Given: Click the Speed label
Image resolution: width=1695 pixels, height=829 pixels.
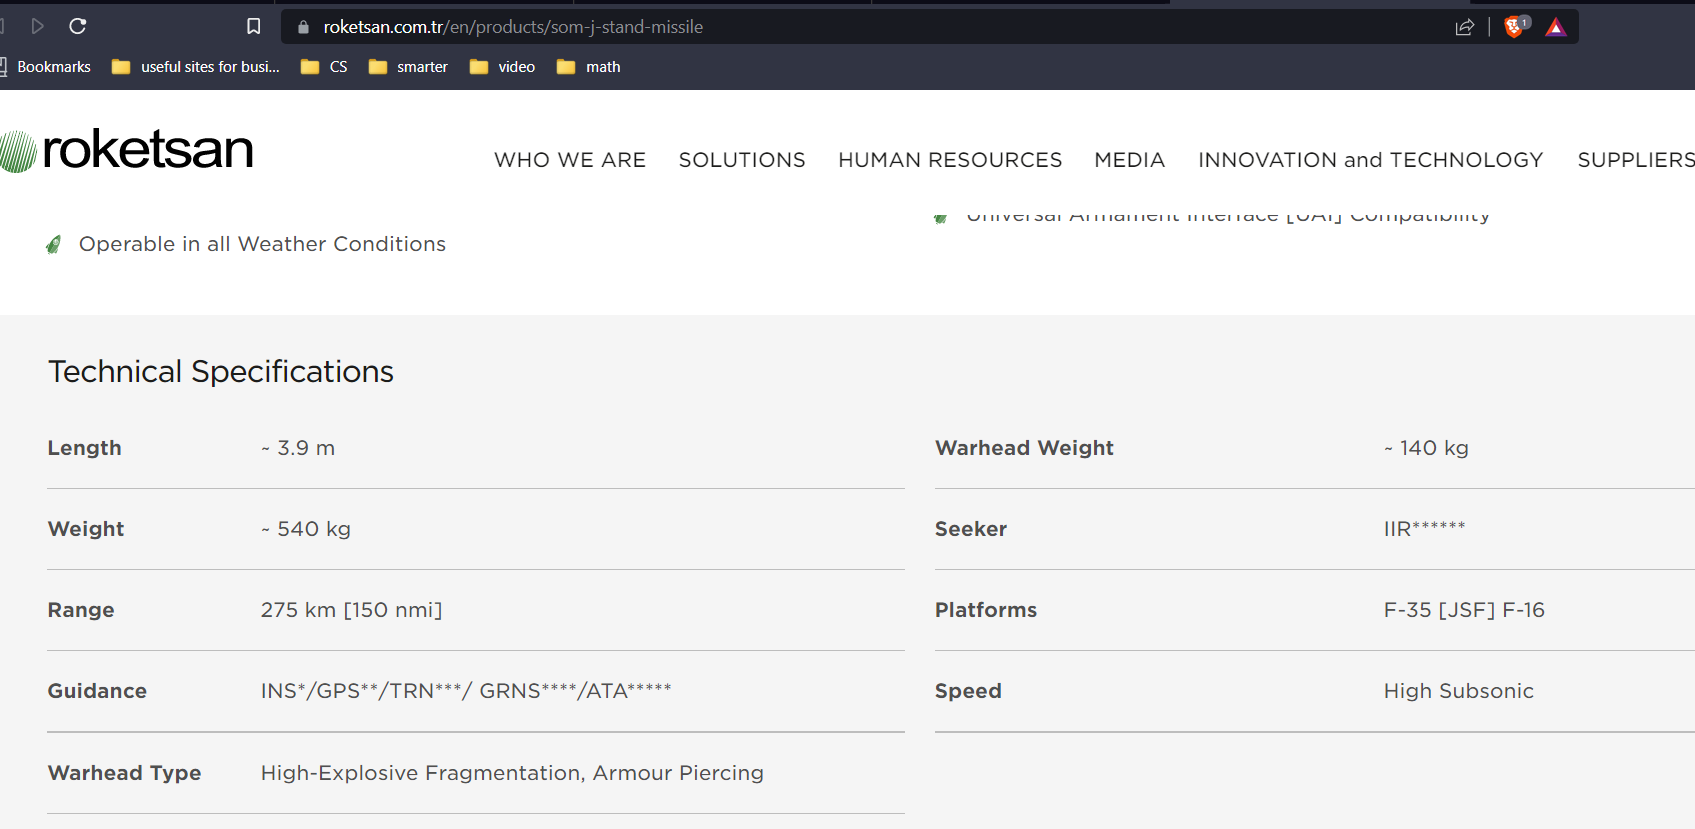Looking at the screenshot, I should [x=968, y=691].
